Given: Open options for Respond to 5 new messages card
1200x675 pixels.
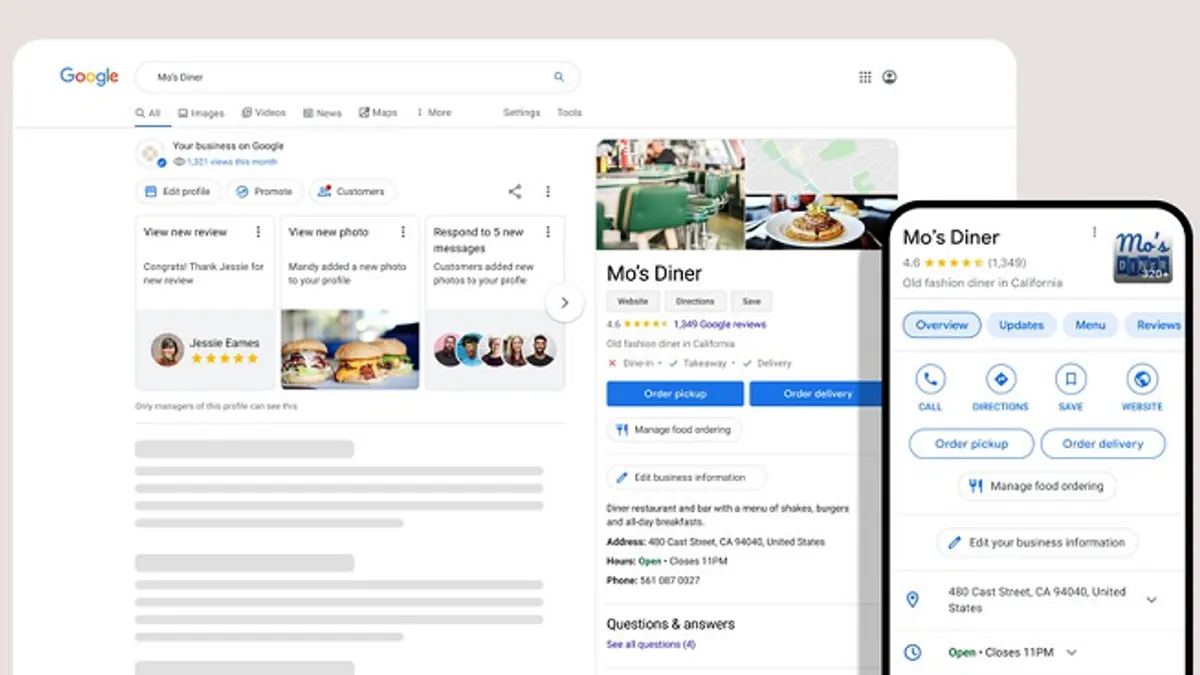Looking at the screenshot, I should click(x=548, y=232).
